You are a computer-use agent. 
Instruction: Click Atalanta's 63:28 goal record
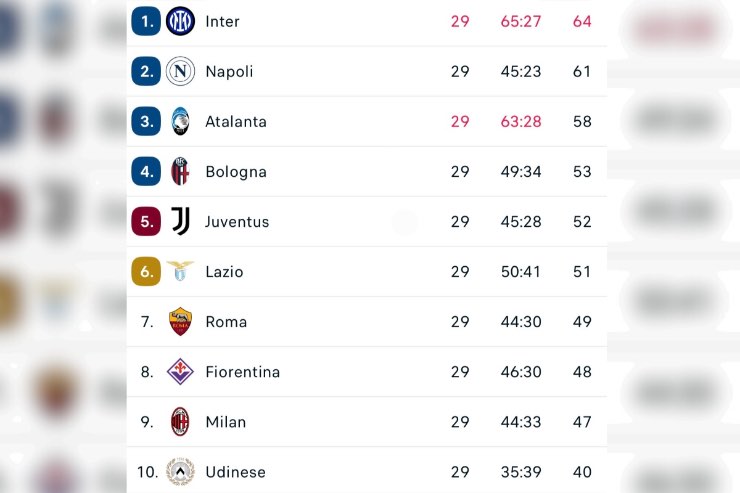521,121
